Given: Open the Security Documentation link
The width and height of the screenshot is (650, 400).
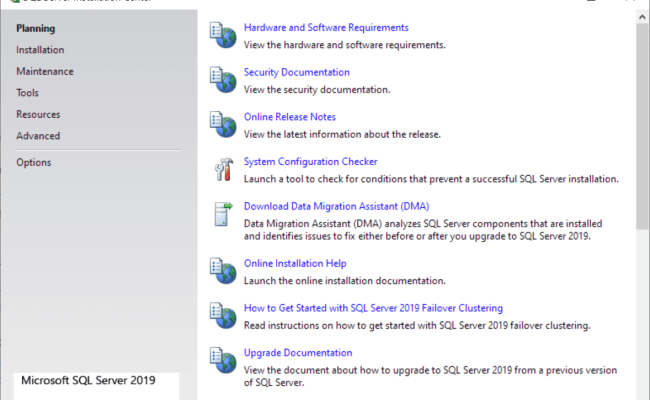Looking at the screenshot, I should coord(297,72).
